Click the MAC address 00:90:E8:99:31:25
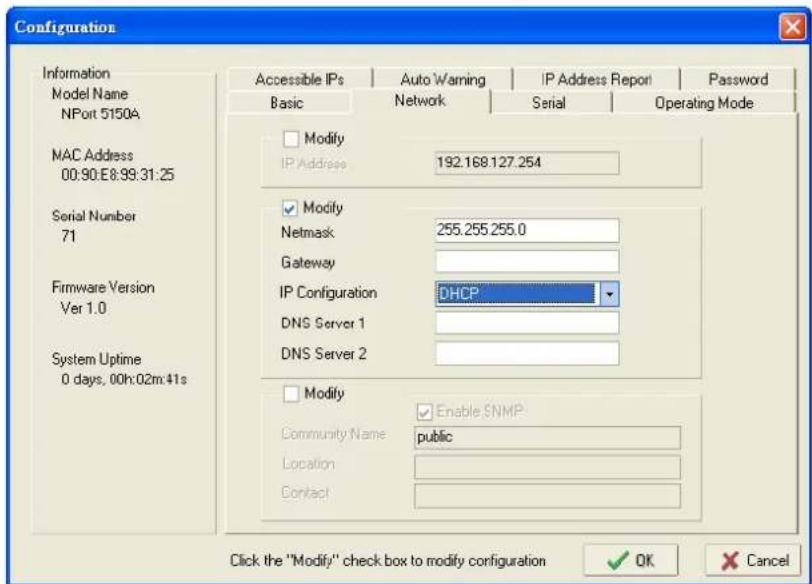812x584 pixels. 118,174
